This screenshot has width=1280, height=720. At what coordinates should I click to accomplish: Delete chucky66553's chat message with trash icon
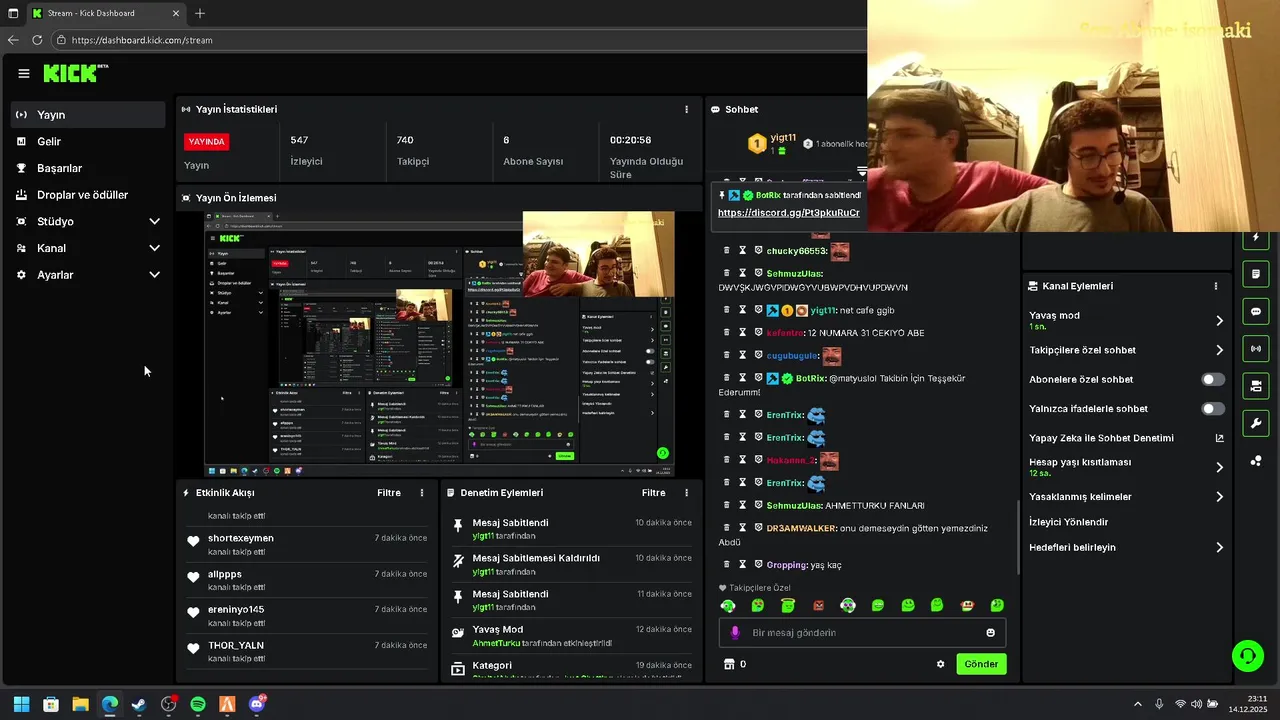727,251
